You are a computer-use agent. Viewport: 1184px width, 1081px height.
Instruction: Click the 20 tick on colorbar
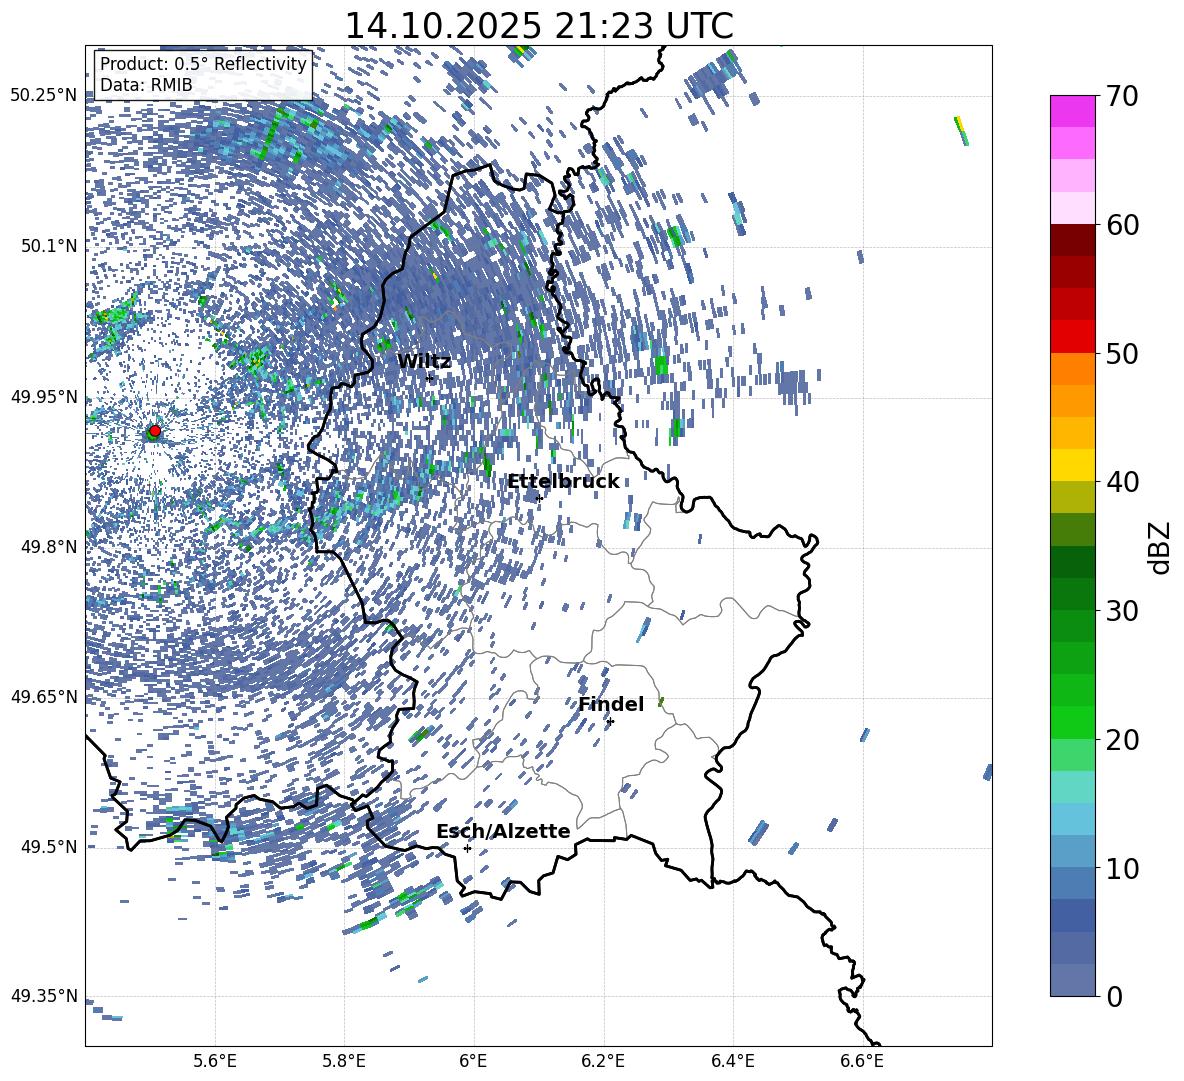1122,740
